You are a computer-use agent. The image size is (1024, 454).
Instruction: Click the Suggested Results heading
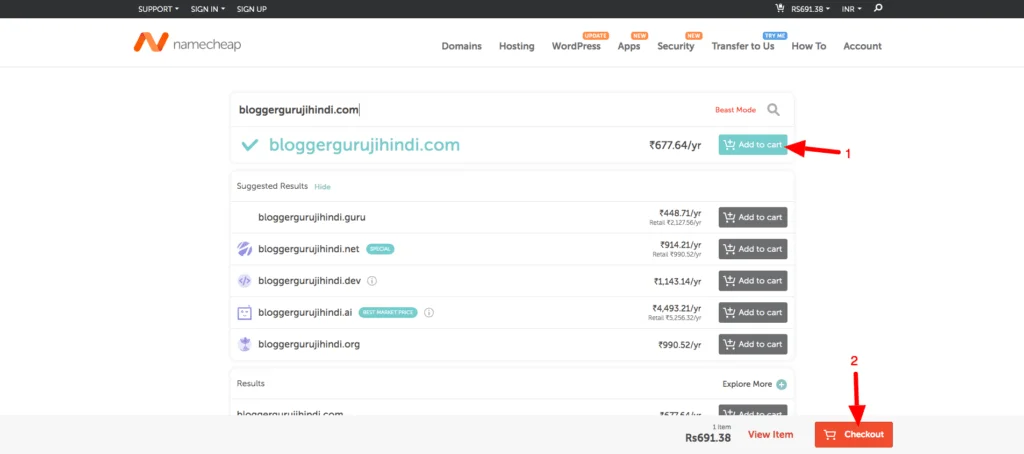tap(272, 186)
